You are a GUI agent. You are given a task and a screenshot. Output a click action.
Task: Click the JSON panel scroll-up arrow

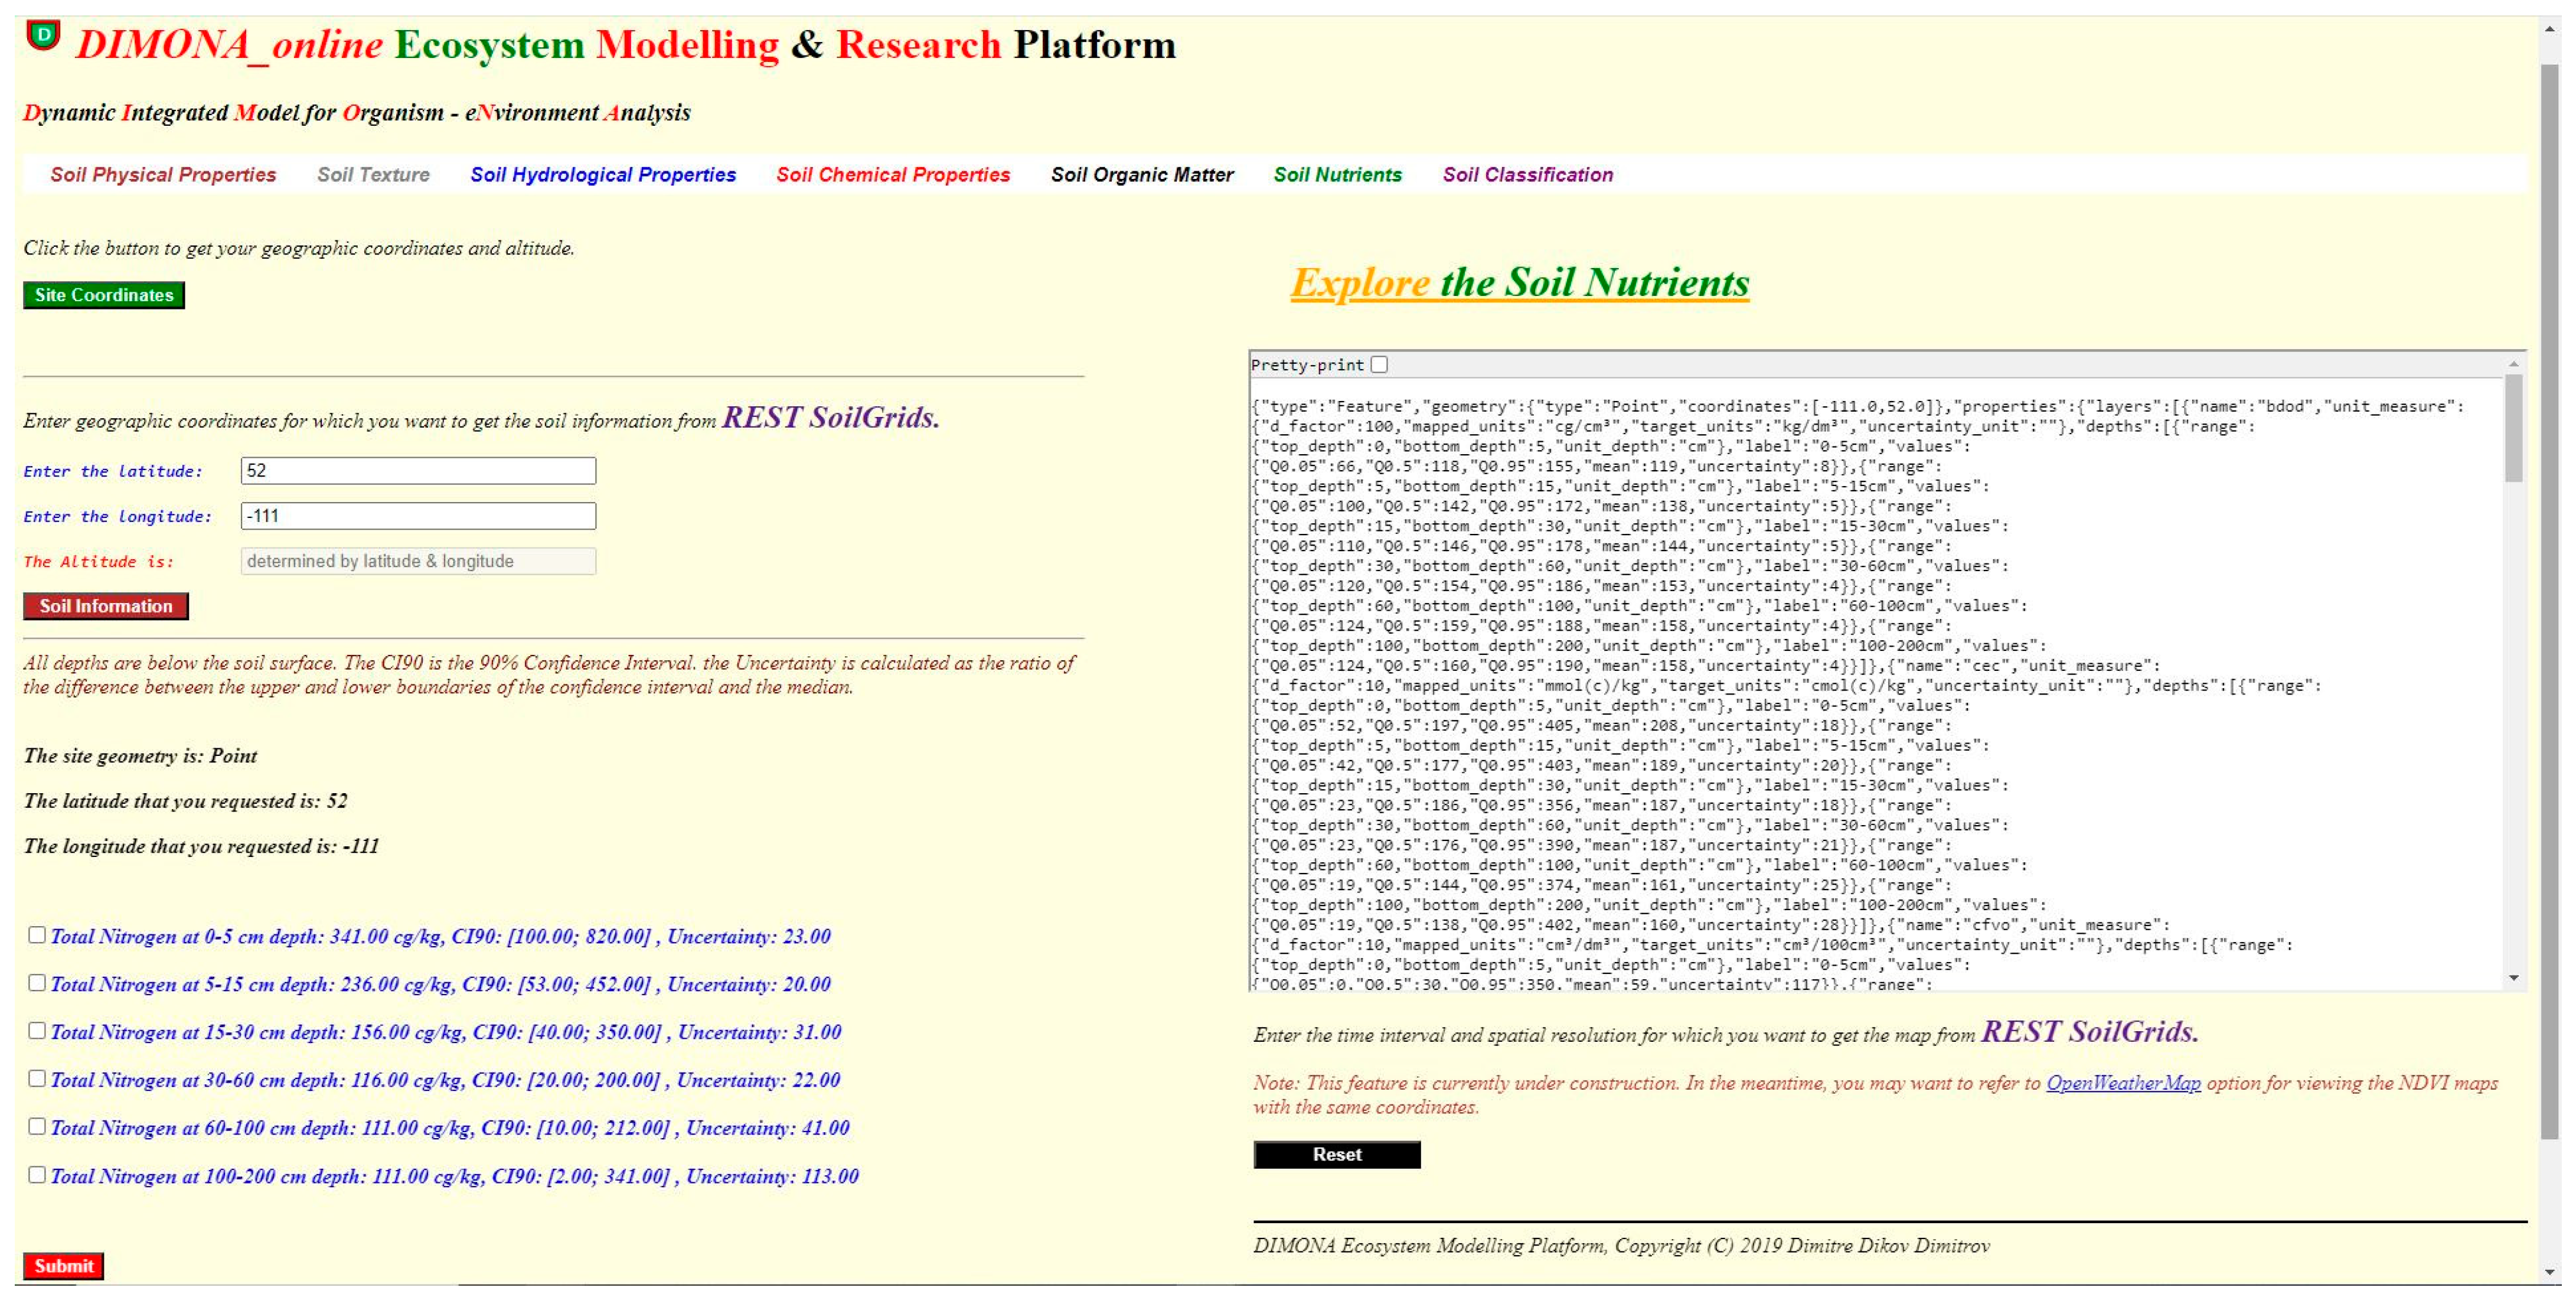point(2514,364)
